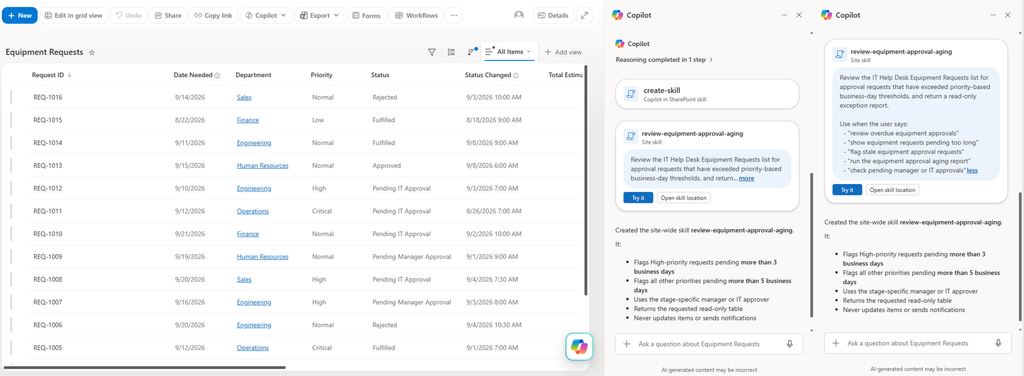
Task: Select the REQ-1010 request ID cell
Action: click(x=48, y=234)
